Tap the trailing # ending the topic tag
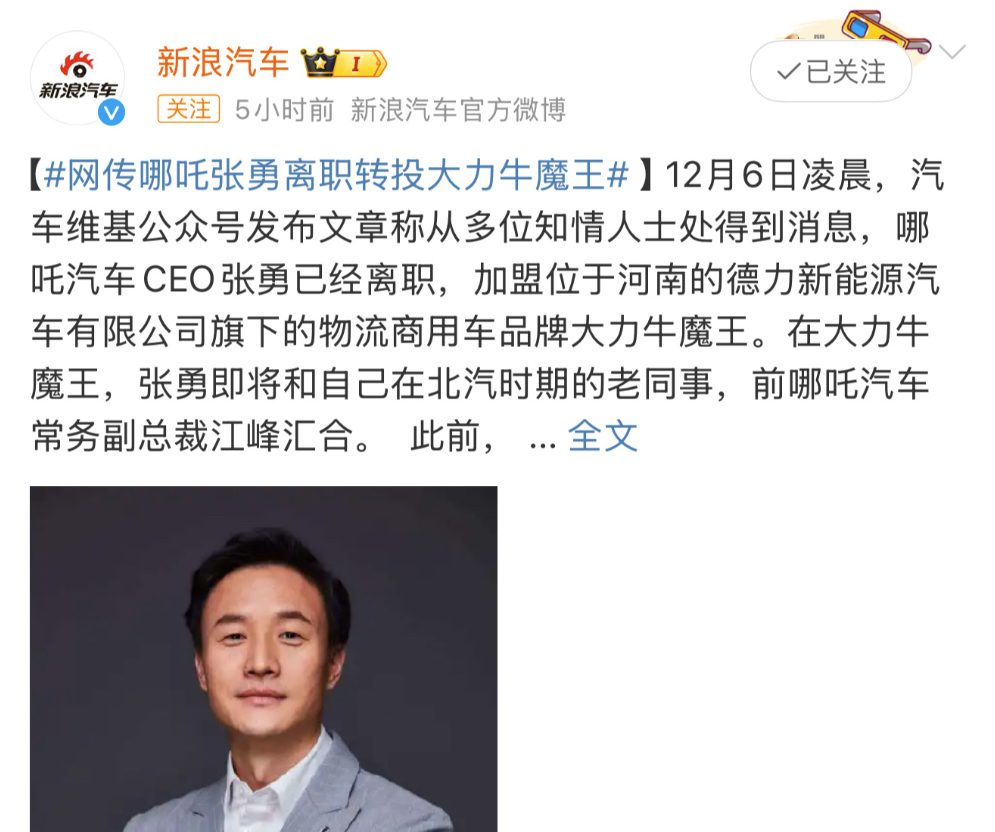This screenshot has width=995, height=832. click(617, 175)
